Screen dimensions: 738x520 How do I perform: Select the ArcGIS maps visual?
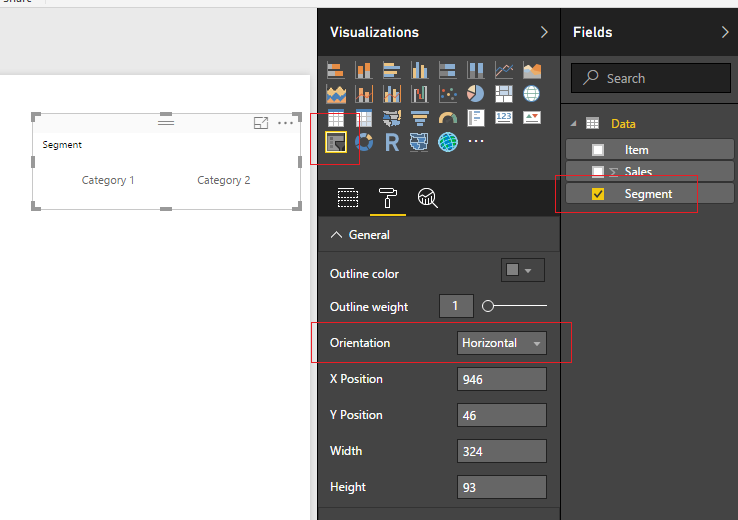[448, 142]
